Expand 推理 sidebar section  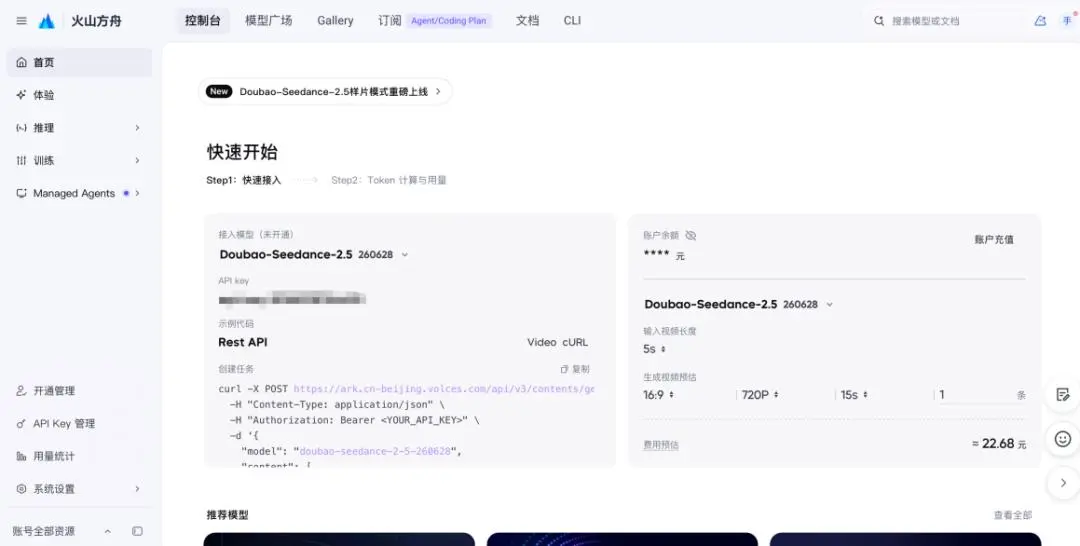79,128
